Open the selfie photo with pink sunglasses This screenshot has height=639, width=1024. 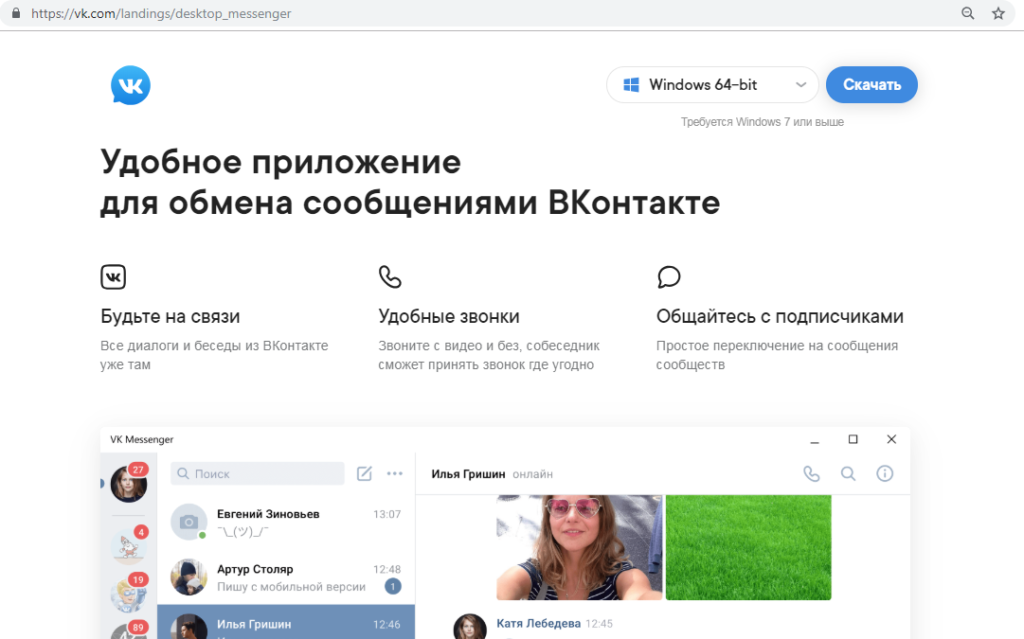pyautogui.click(x=579, y=547)
